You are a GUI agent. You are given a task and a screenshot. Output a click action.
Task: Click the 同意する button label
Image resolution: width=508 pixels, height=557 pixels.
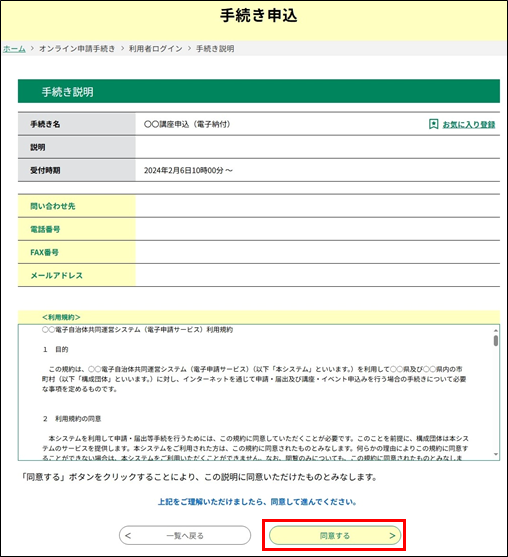coord(335,535)
